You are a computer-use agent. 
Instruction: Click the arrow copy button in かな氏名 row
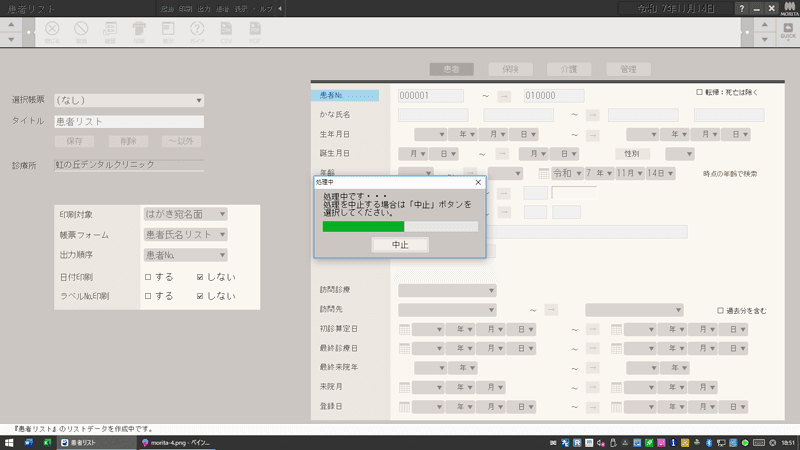click(592, 115)
